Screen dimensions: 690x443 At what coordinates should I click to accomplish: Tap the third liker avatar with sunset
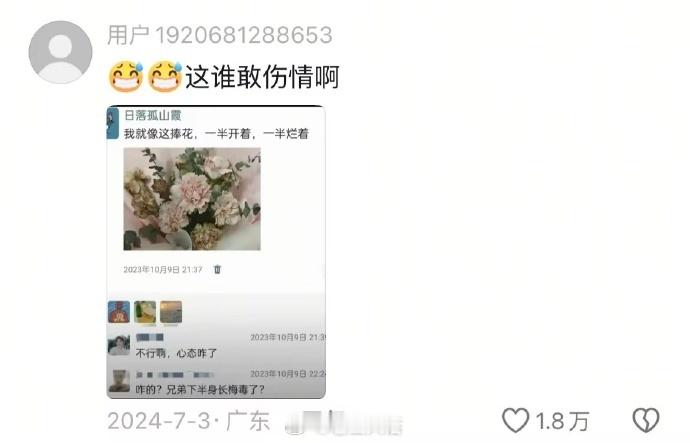[x=171, y=312]
